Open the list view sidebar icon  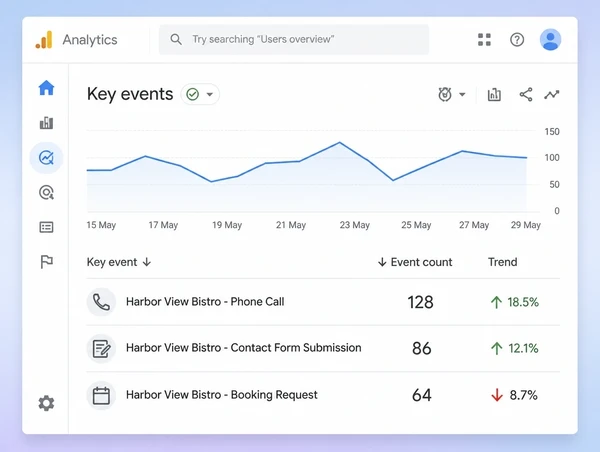point(46,227)
